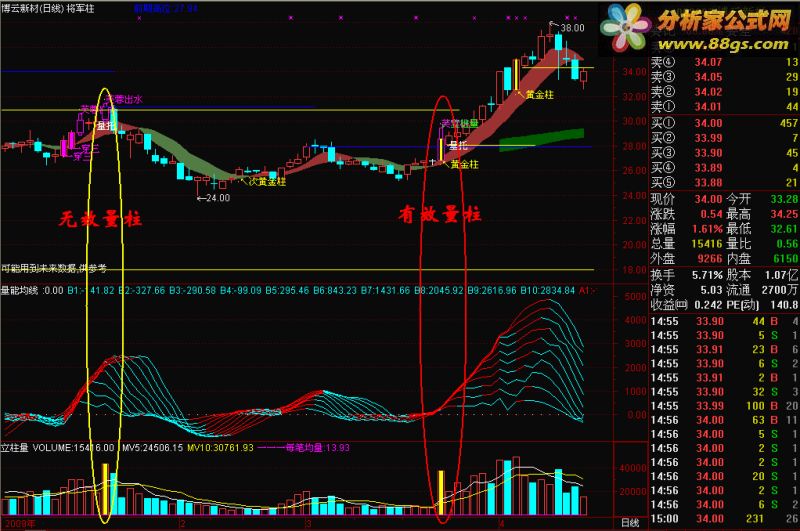Click the 最高 34.25 value

(784, 214)
